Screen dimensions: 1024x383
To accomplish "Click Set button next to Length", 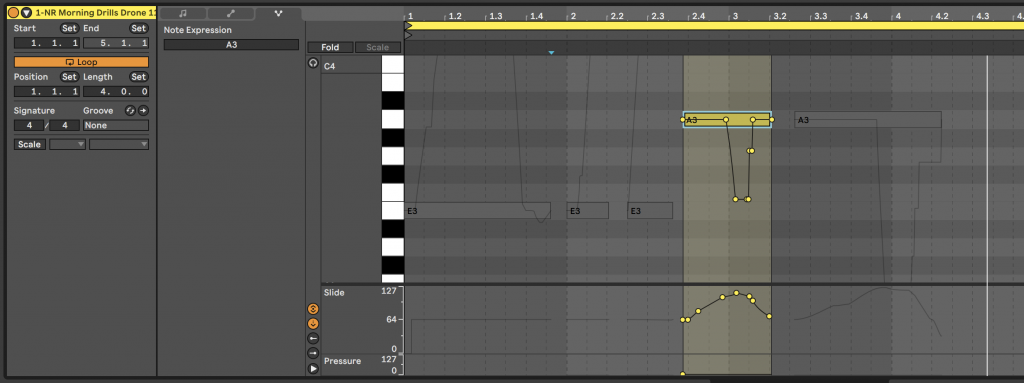I will coord(138,76).
